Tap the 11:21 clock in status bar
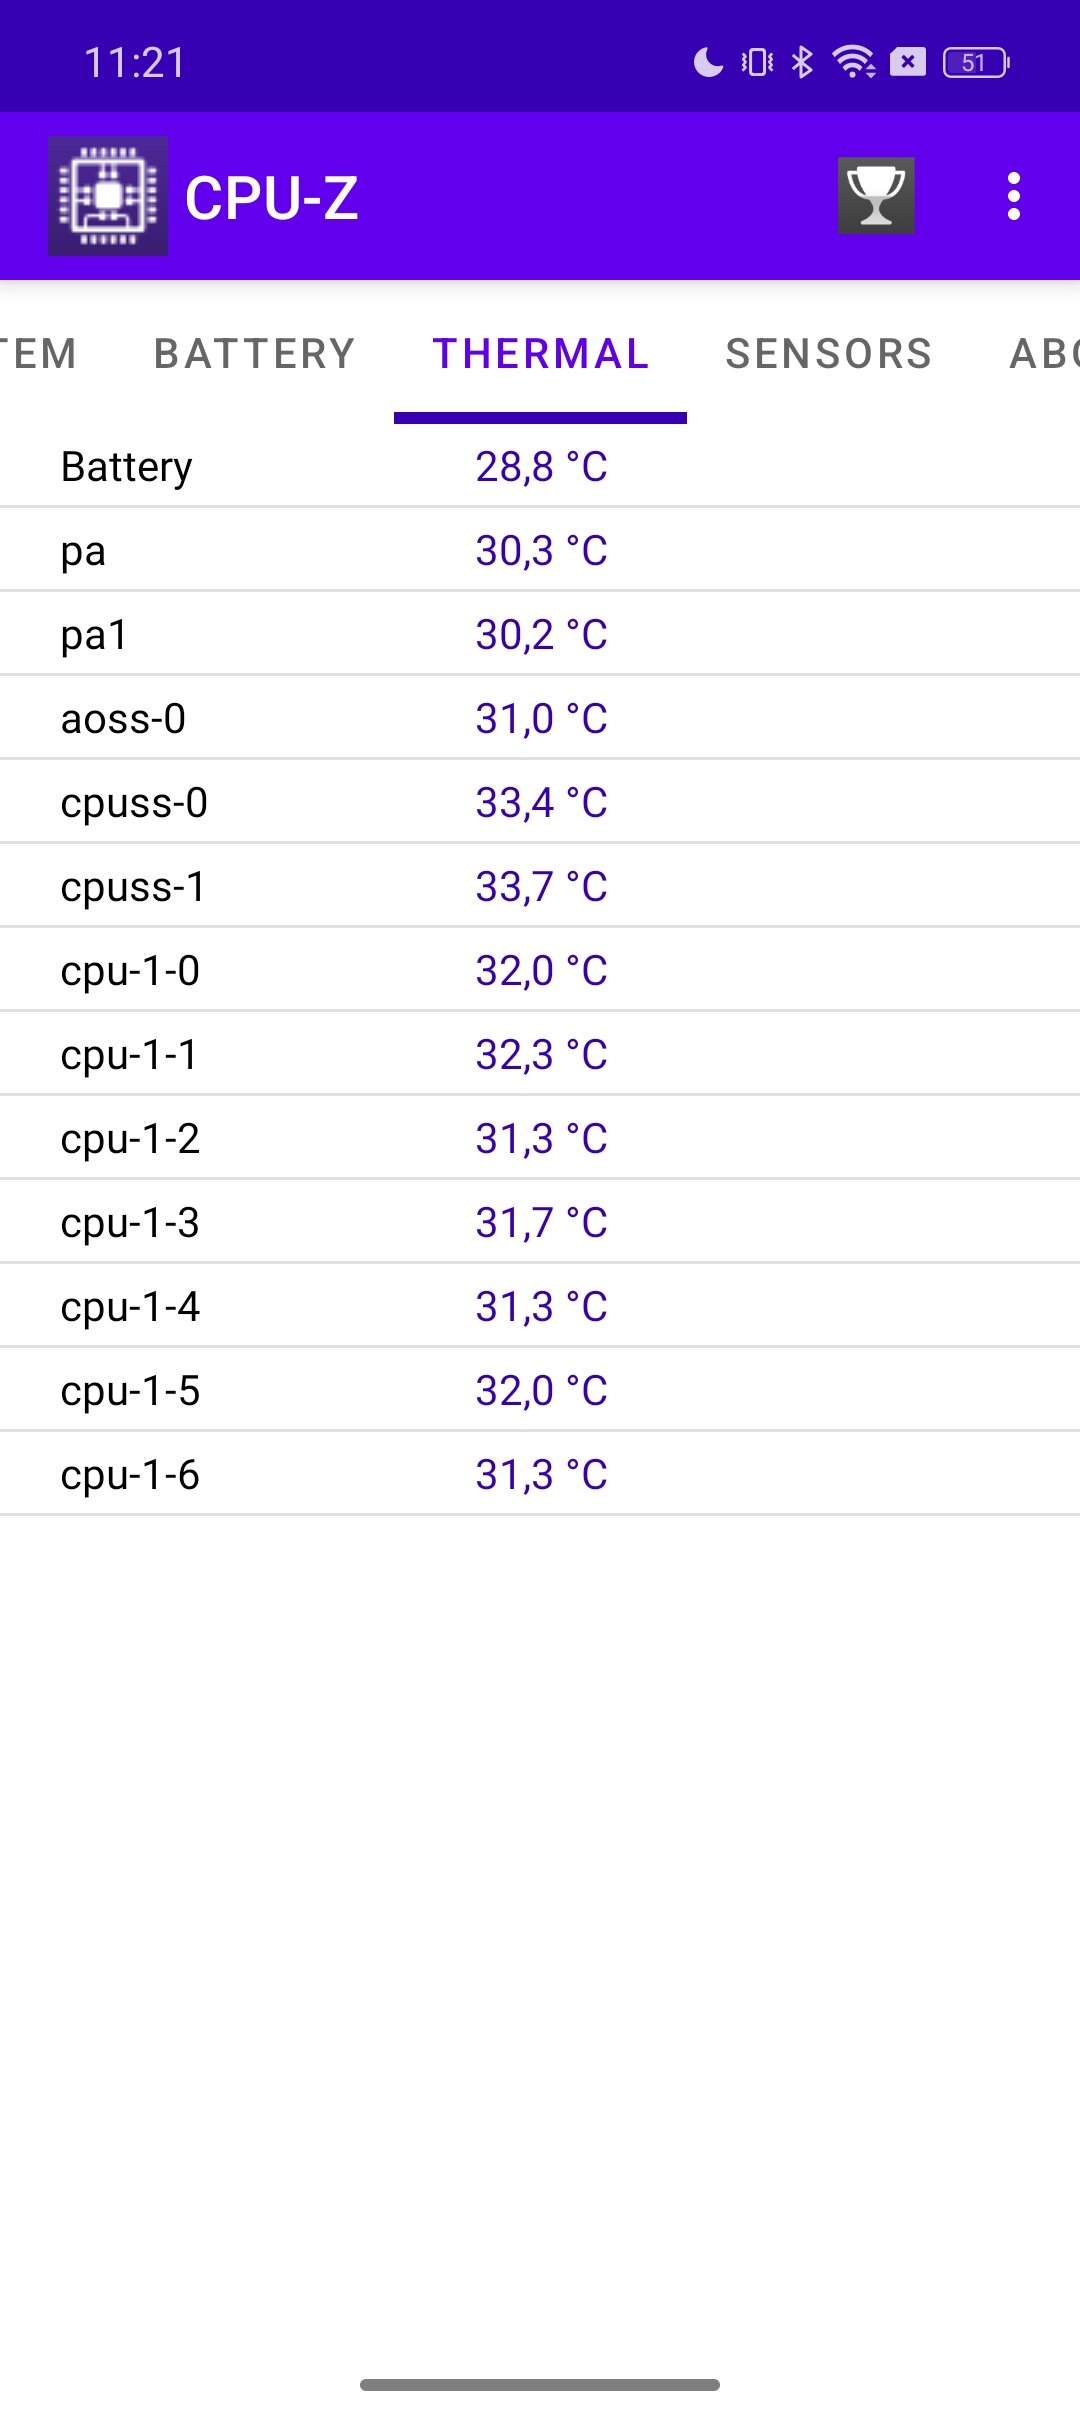The width and height of the screenshot is (1080, 2412). [135, 63]
